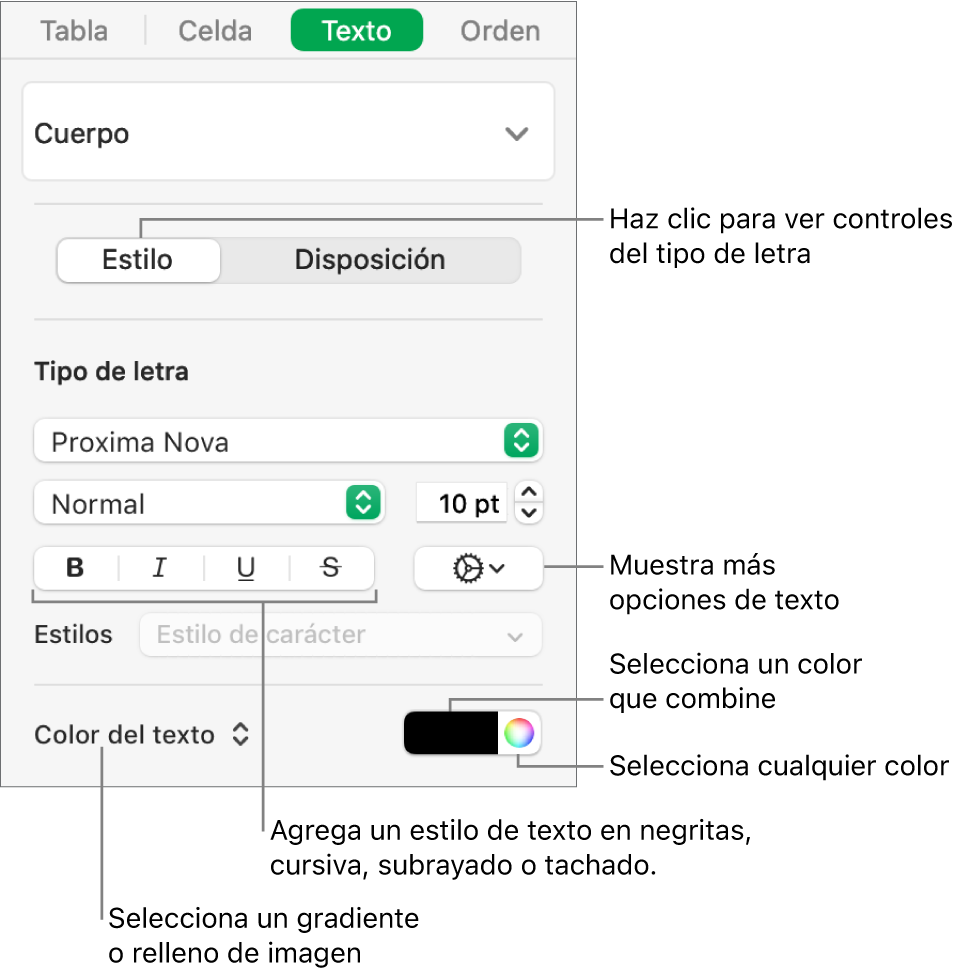Select the Texto tab
967x980 pixels.
click(x=357, y=30)
